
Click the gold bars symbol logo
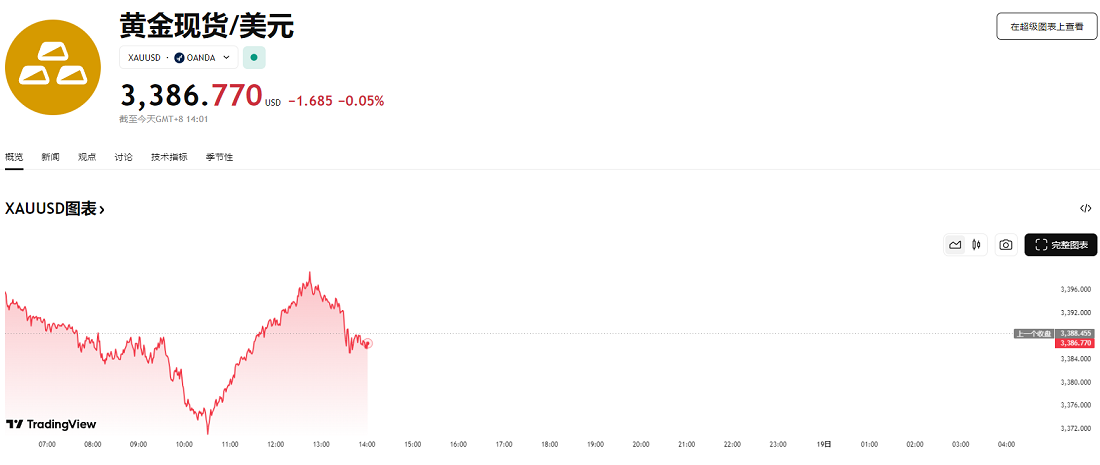click(x=53, y=67)
